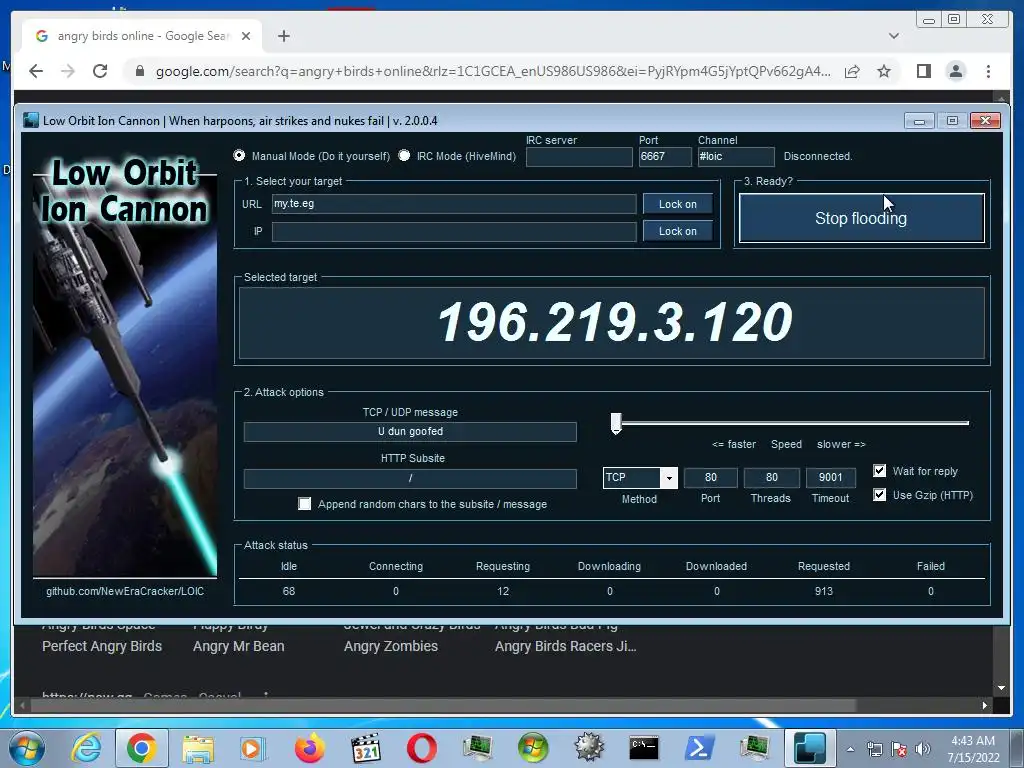Expand Chrome tab search chevron
Screen dimensions: 1024x768
coord(893,36)
